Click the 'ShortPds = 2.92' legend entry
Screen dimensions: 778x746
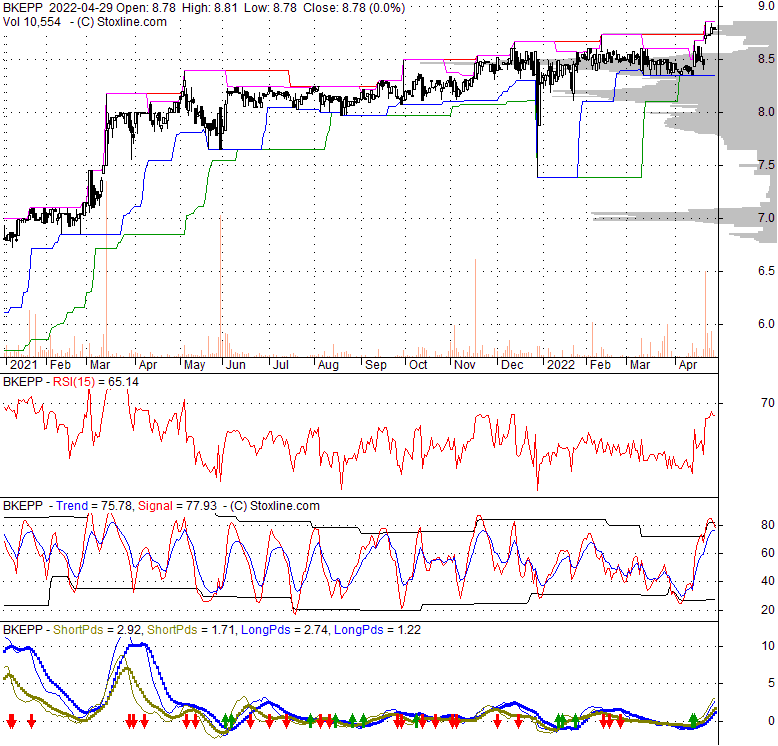pyautogui.click(x=97, y=630)
